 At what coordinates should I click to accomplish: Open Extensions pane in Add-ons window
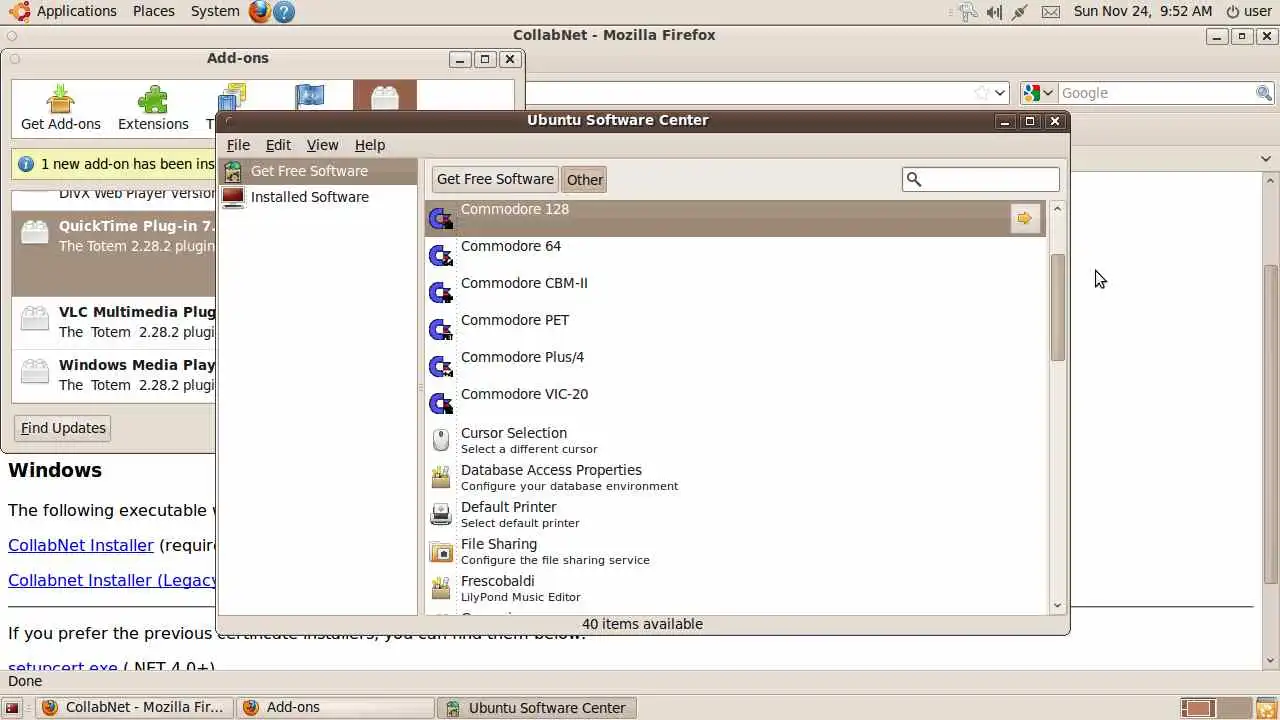click(x=153, y=108)
